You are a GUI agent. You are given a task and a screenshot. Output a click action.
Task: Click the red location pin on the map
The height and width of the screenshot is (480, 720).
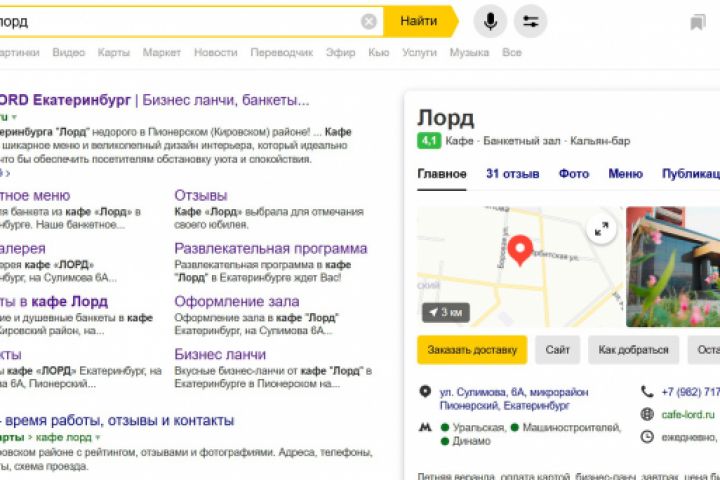point(520,249)
